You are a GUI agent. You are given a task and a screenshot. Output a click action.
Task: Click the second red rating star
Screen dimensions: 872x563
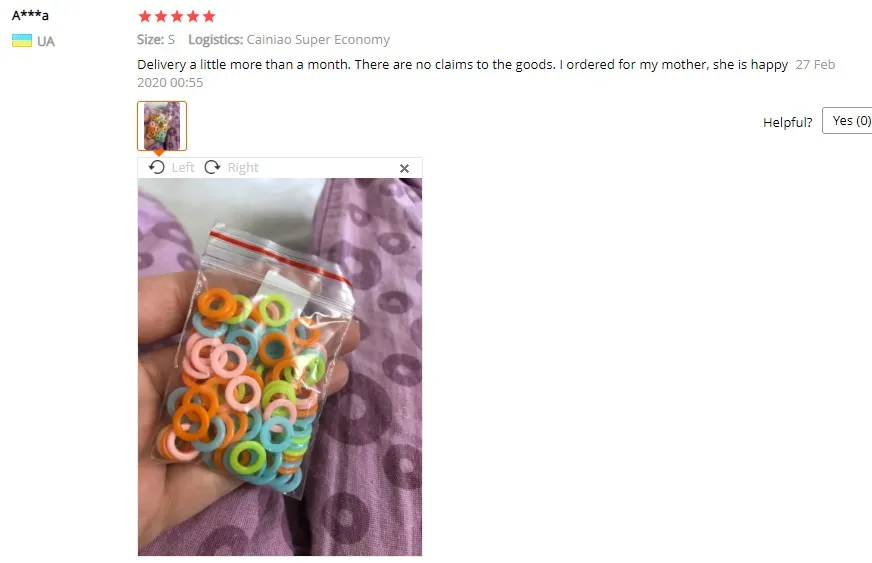(161, 16)
